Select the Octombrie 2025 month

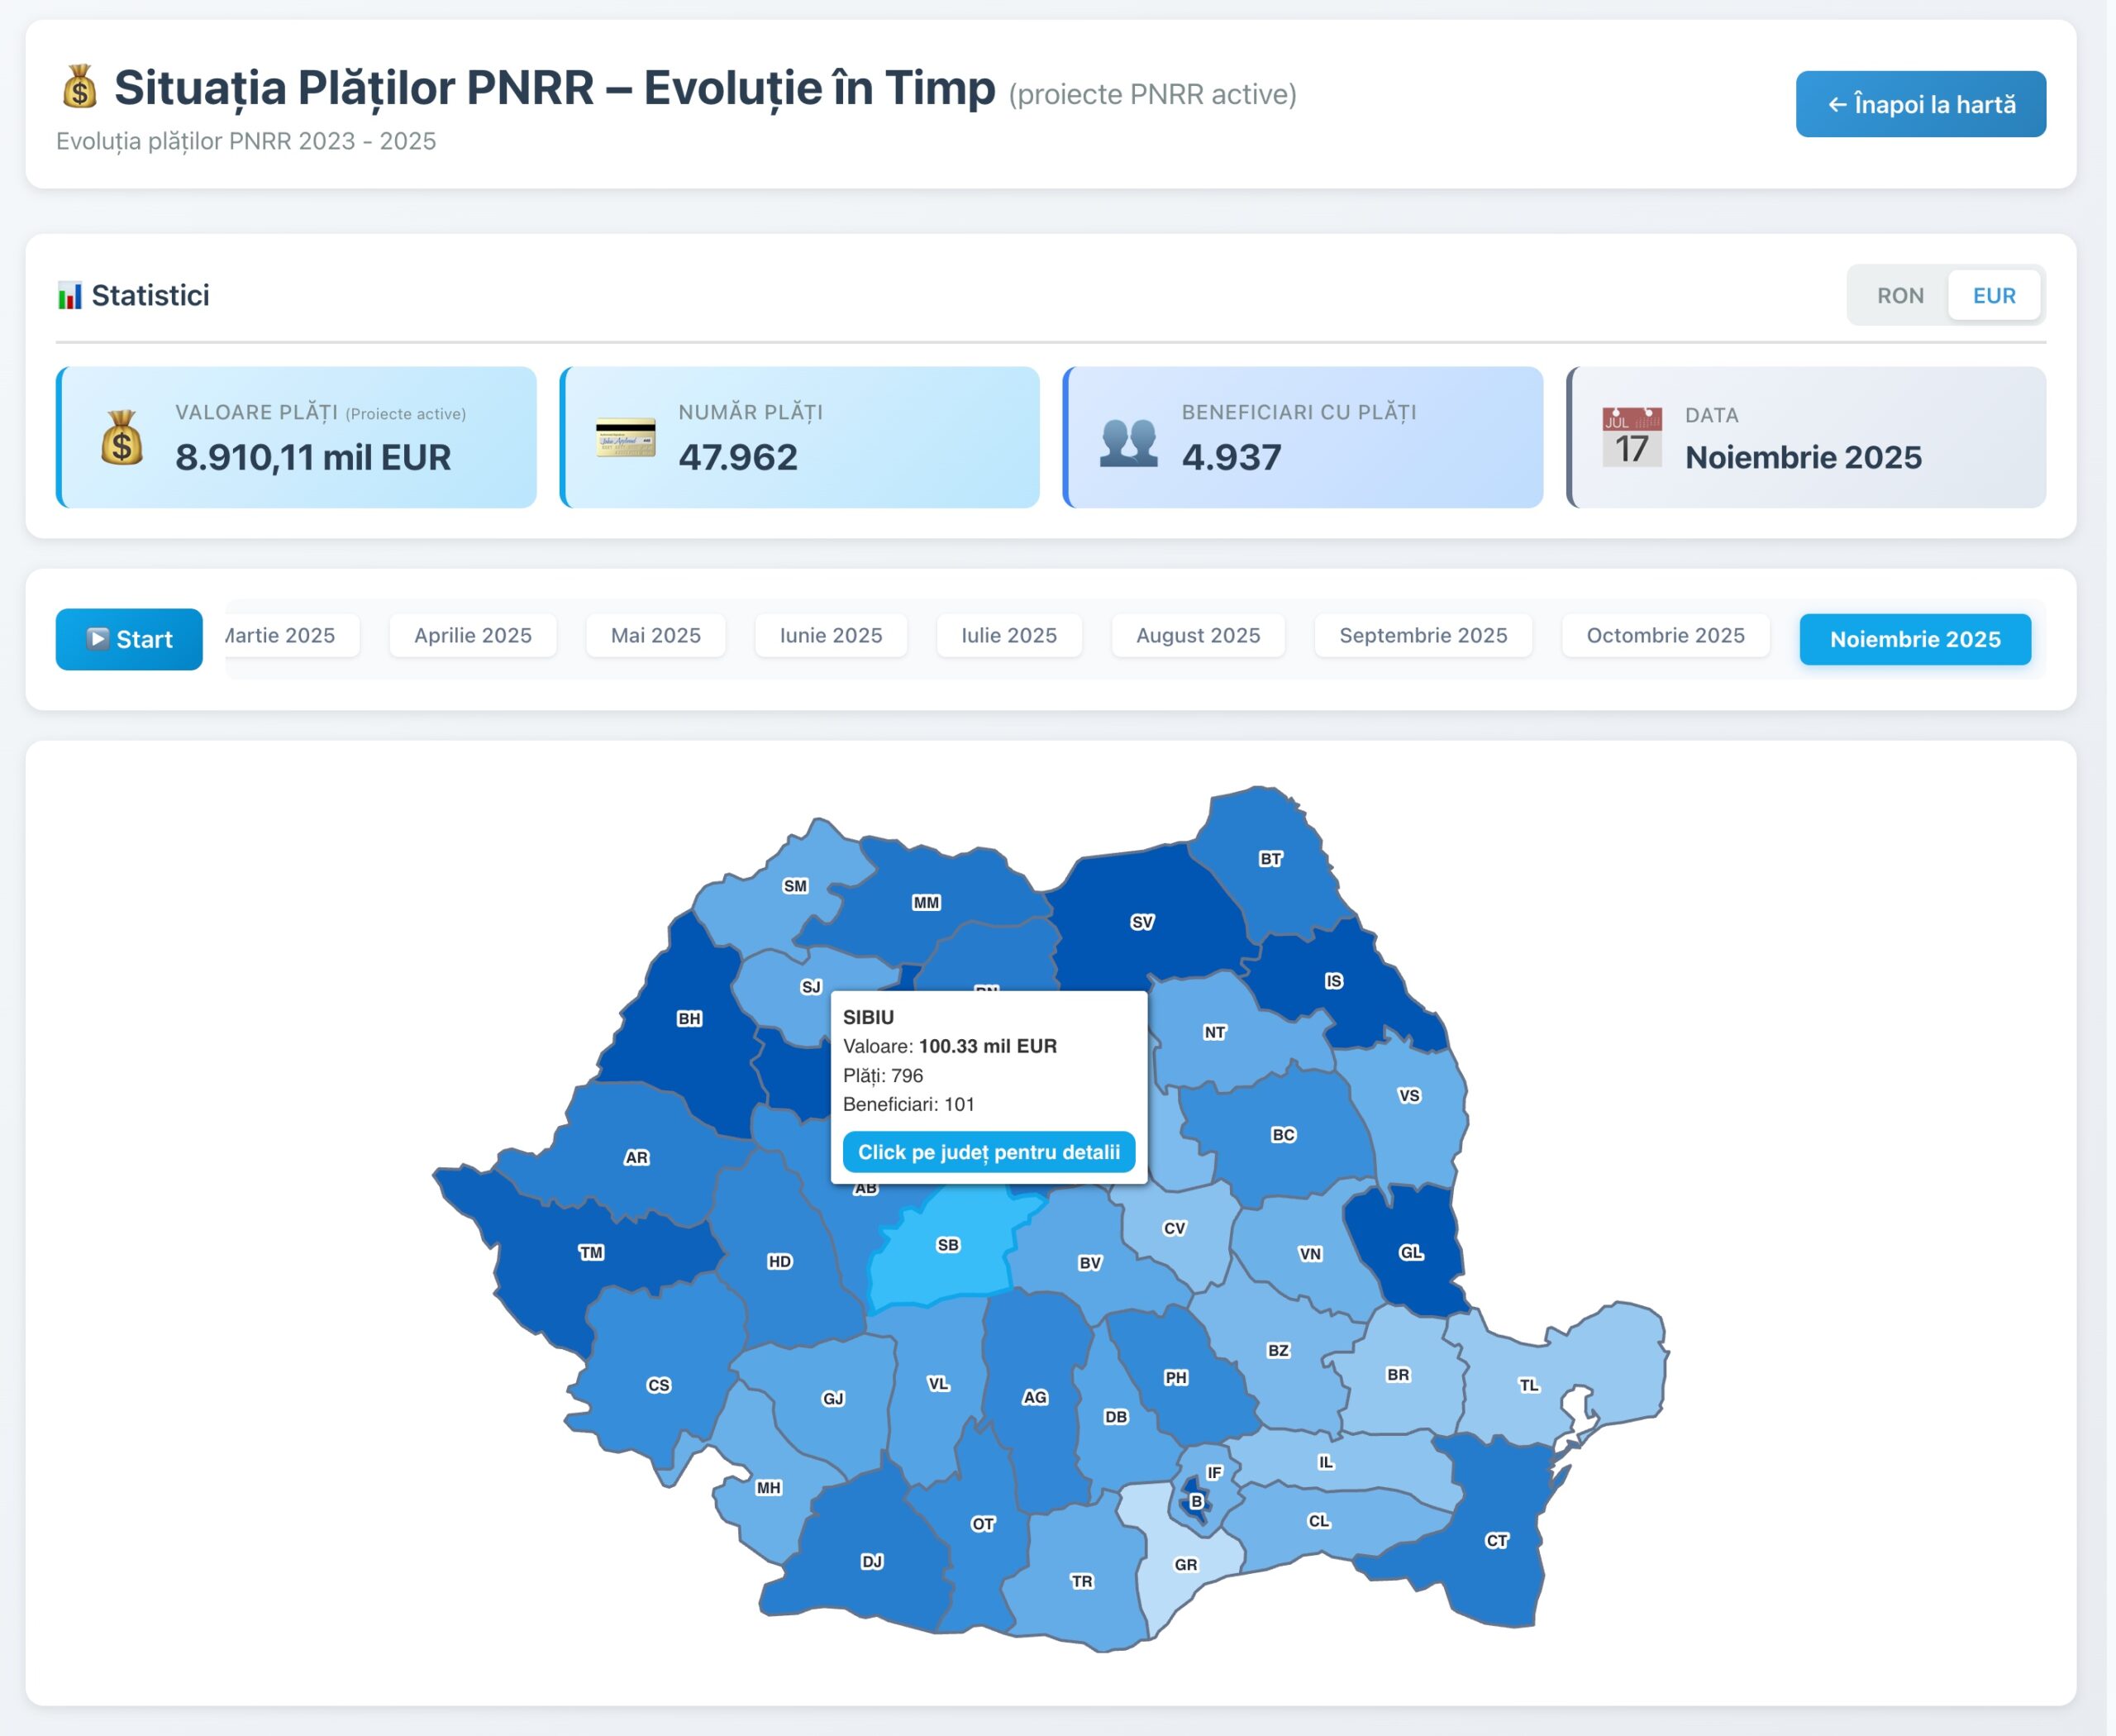pos(1665,635)
